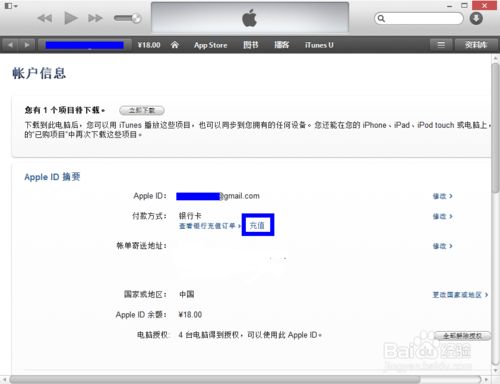Viewport: 500px width, 384px height.
Task: Click 修改 link for billing address row
Action: [442, 246]
